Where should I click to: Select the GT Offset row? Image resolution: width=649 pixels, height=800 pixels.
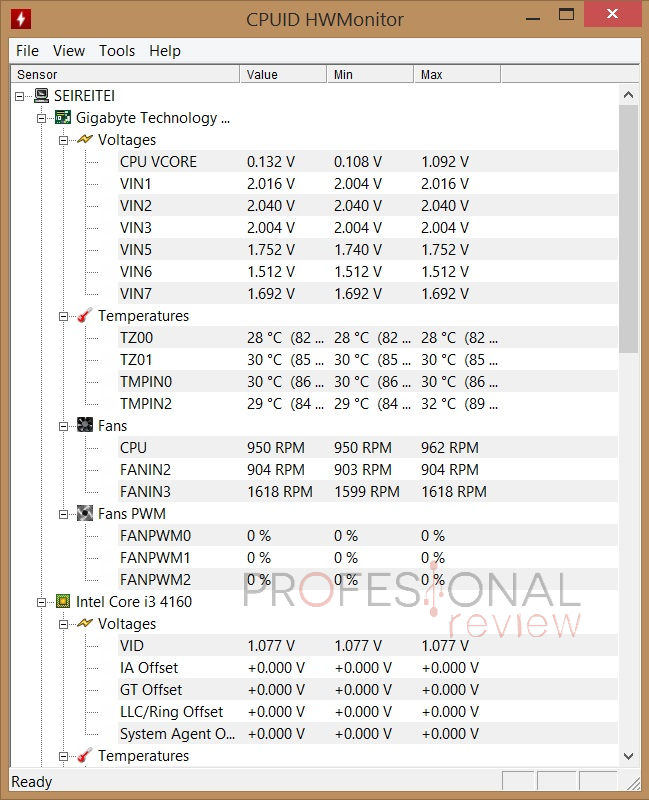(x=367, y=689)
